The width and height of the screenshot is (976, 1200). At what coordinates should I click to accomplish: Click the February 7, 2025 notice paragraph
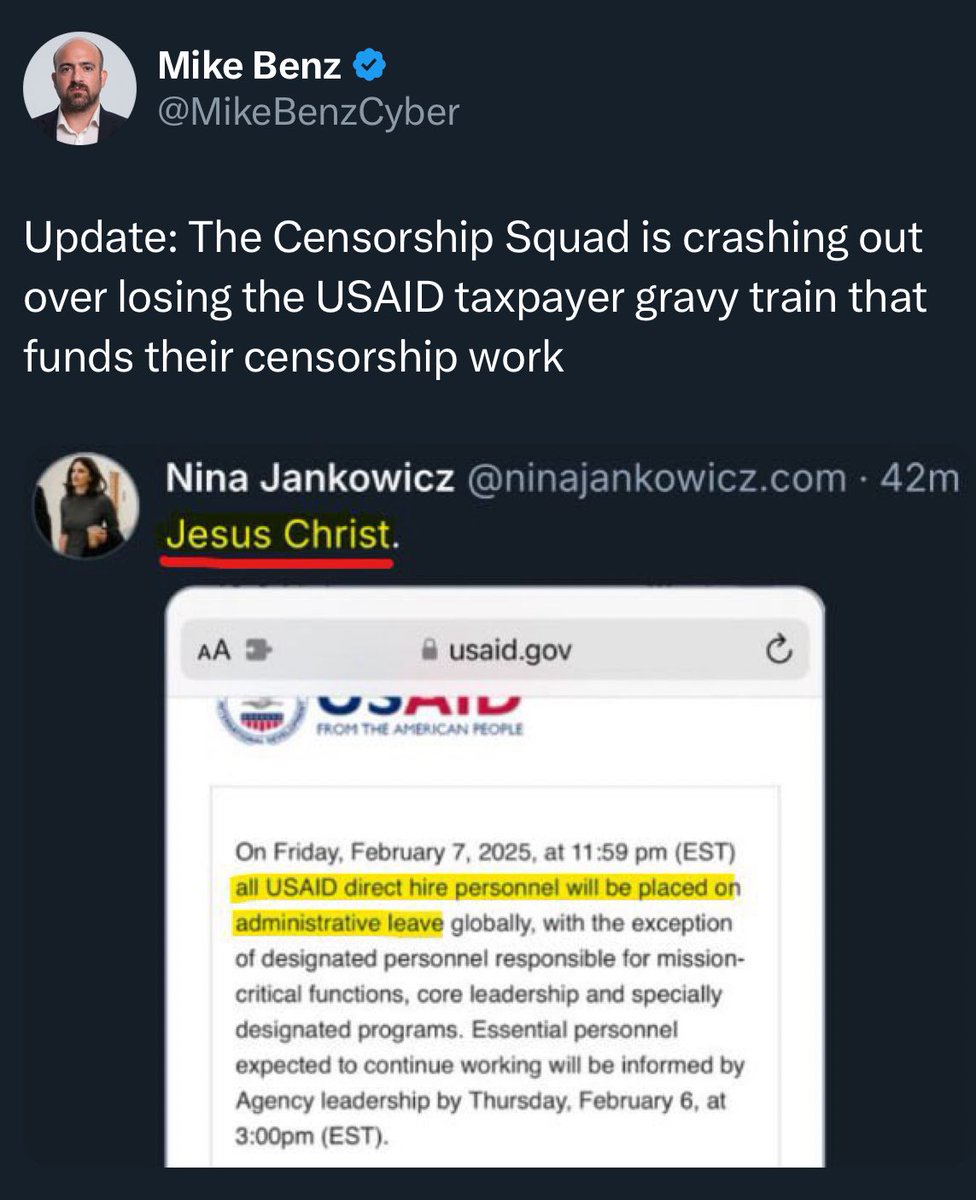tap(491, 994)
